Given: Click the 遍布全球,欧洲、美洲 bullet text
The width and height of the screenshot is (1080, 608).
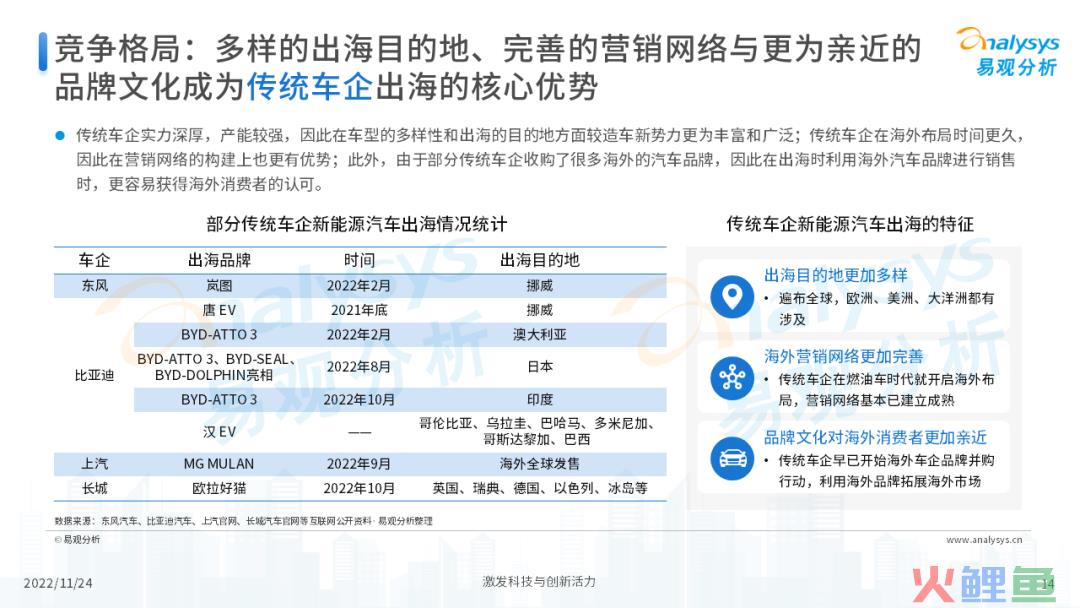Looking at the screenshot, I should click(x=886, y=308).
